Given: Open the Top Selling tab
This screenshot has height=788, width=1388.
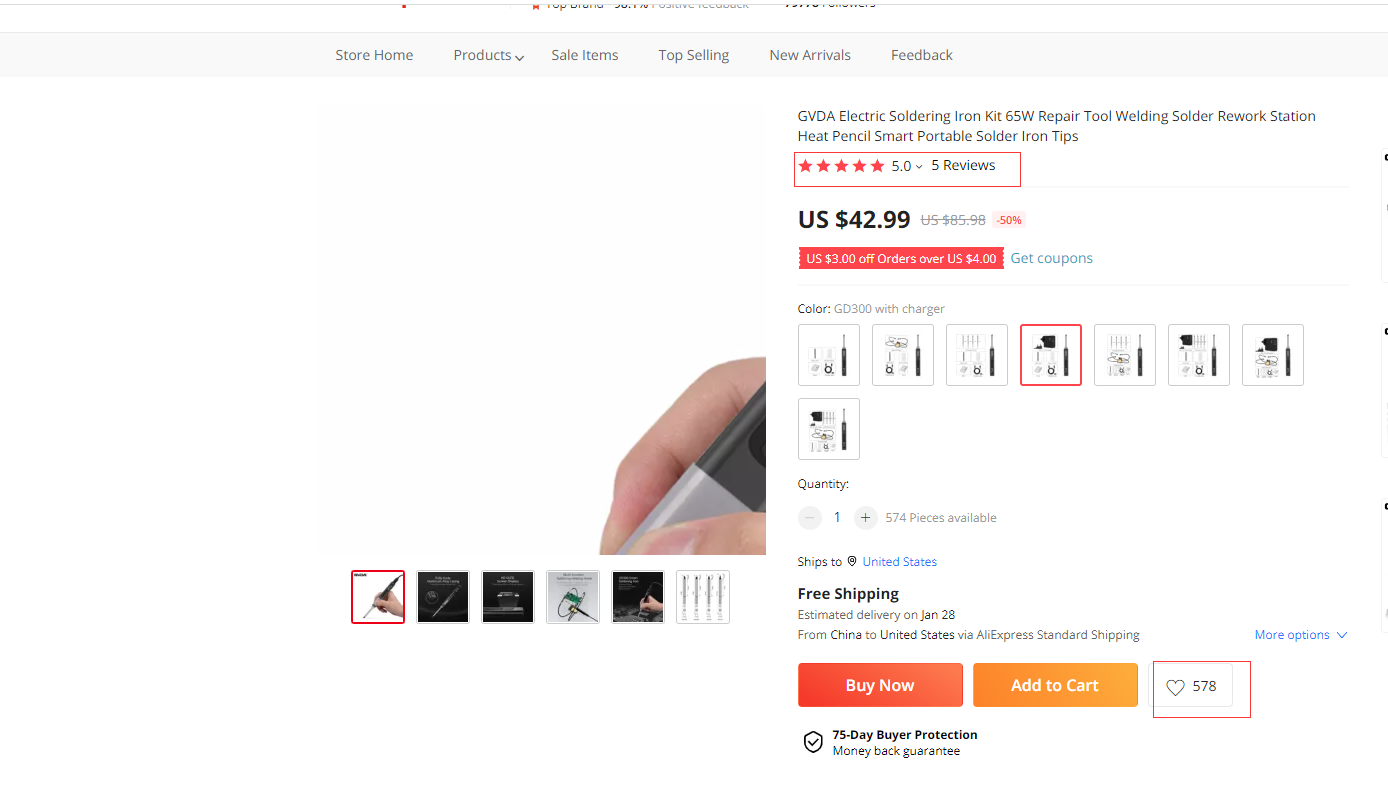Looking at the screenshot, I should pyautogui.click(x=693, y=56).
